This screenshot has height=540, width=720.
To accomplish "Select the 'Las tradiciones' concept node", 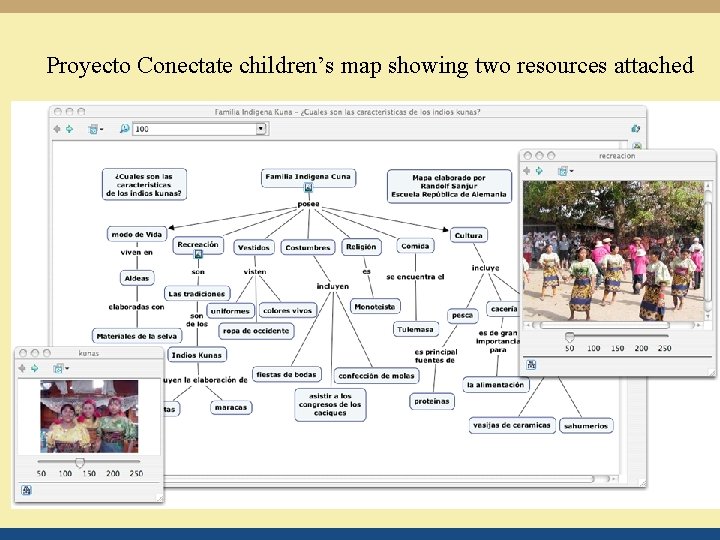I will [197, 293].
